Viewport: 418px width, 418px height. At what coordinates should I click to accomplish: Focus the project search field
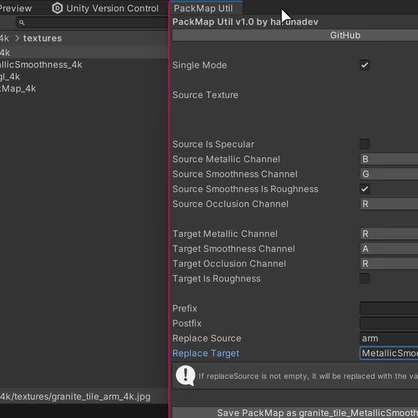coord(92,23)
